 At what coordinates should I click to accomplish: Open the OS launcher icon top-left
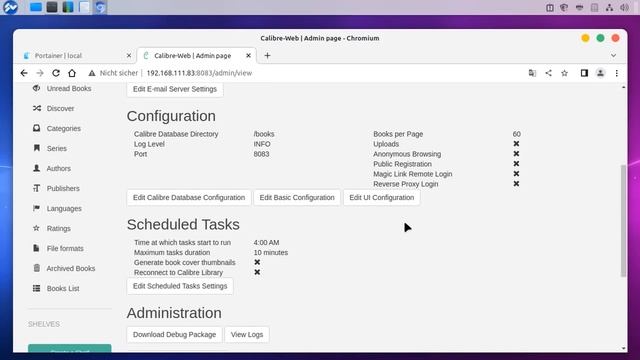click(10, 7)
